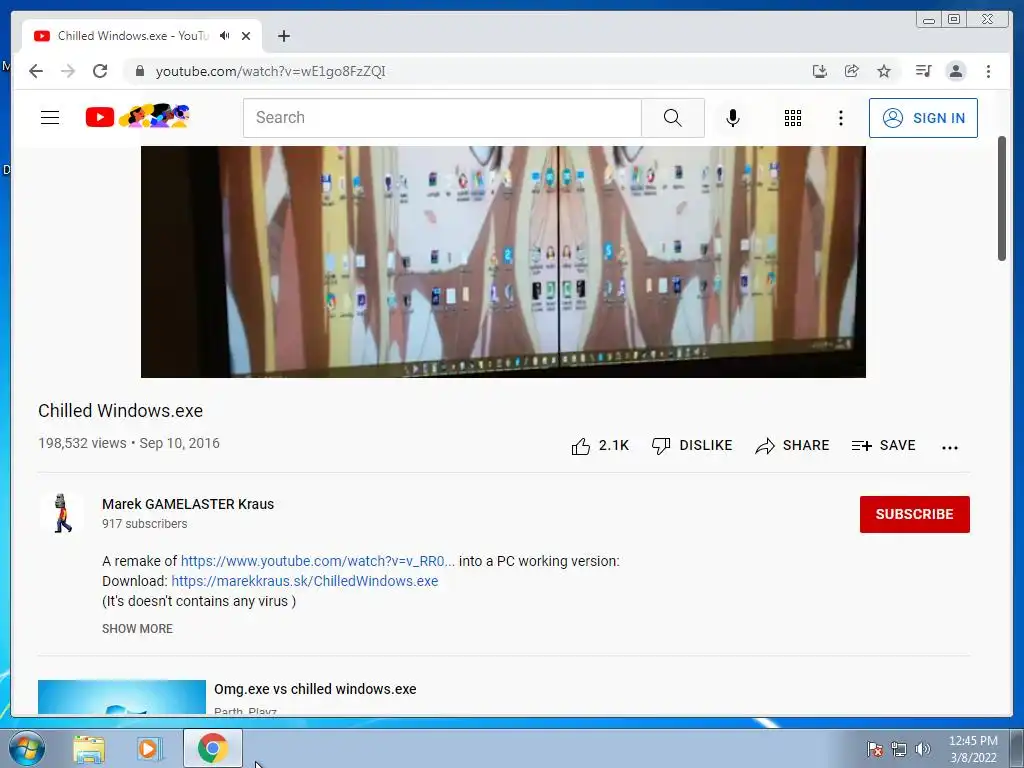Go back to the previous page

[36, 71]
